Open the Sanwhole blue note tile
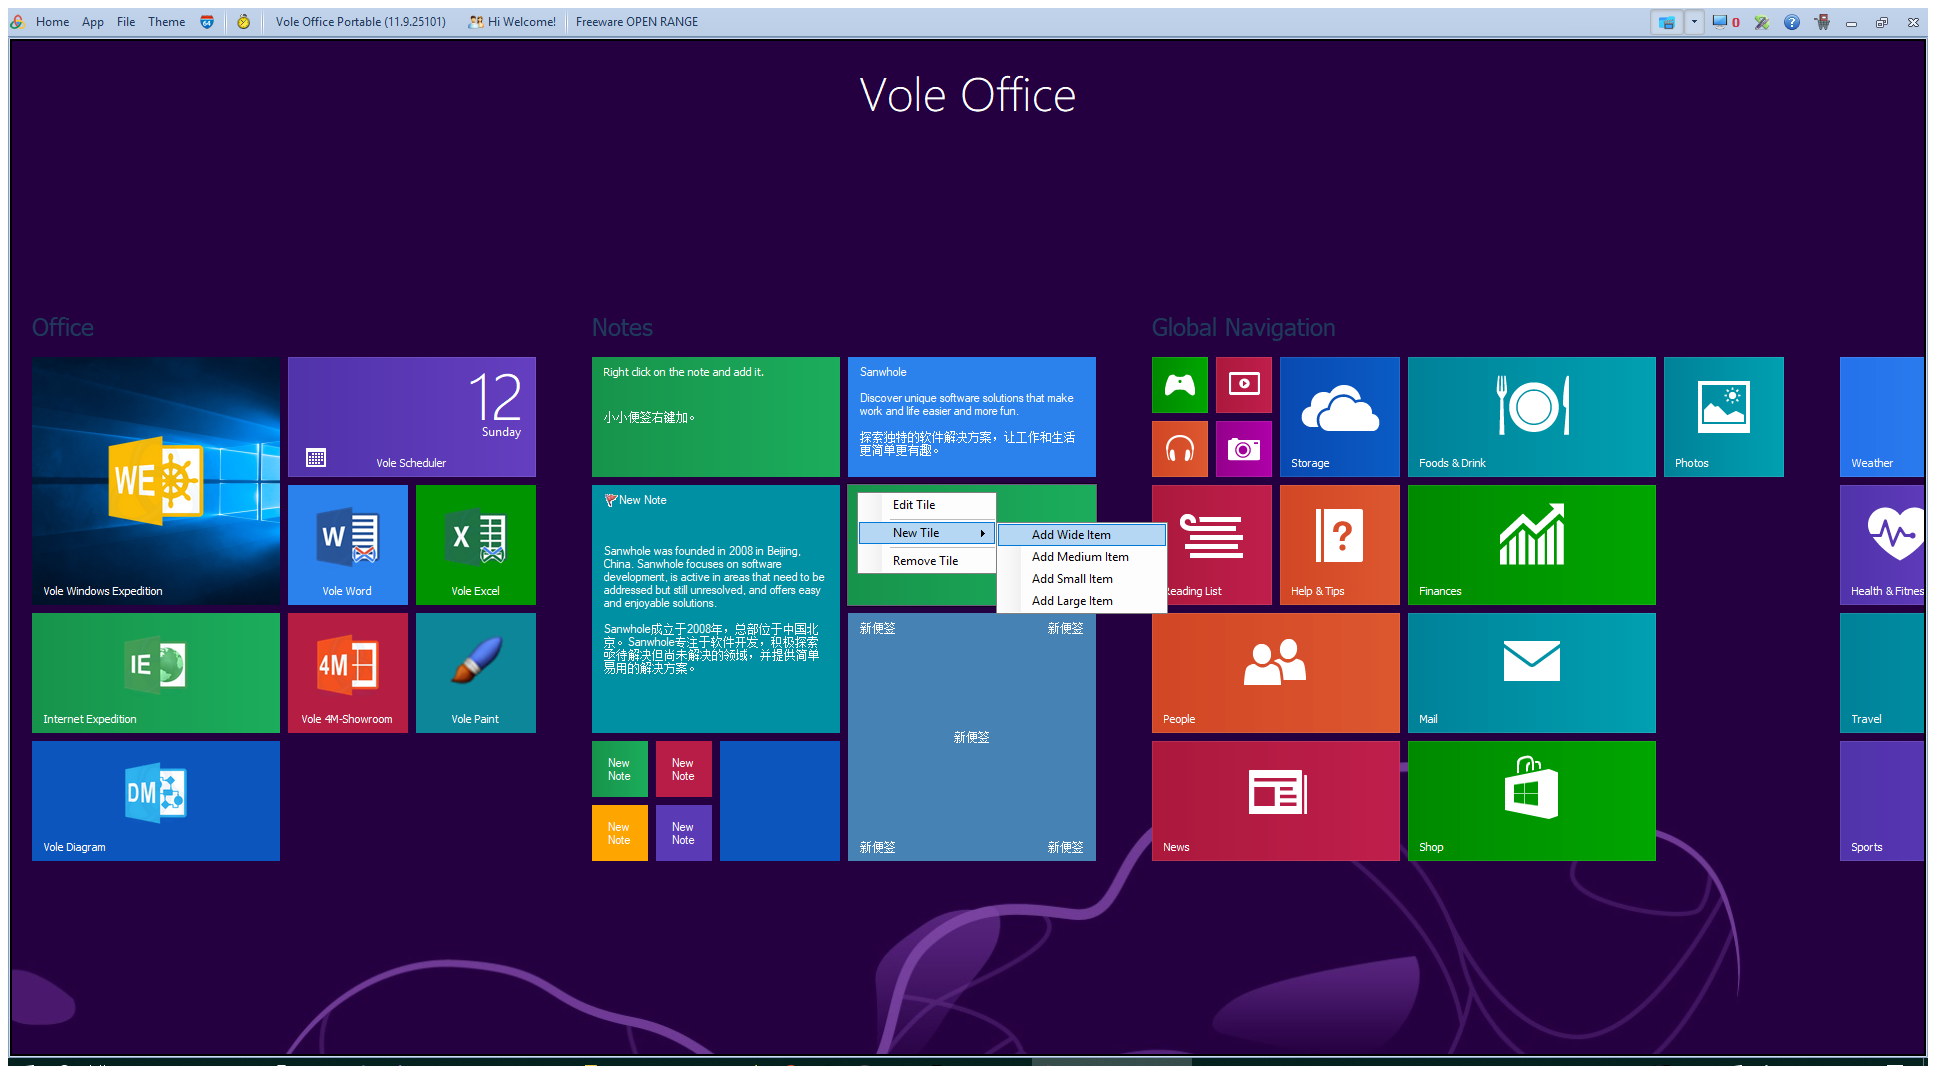Viewport: 1936px width, 1066px height. (x=971, y=416)
